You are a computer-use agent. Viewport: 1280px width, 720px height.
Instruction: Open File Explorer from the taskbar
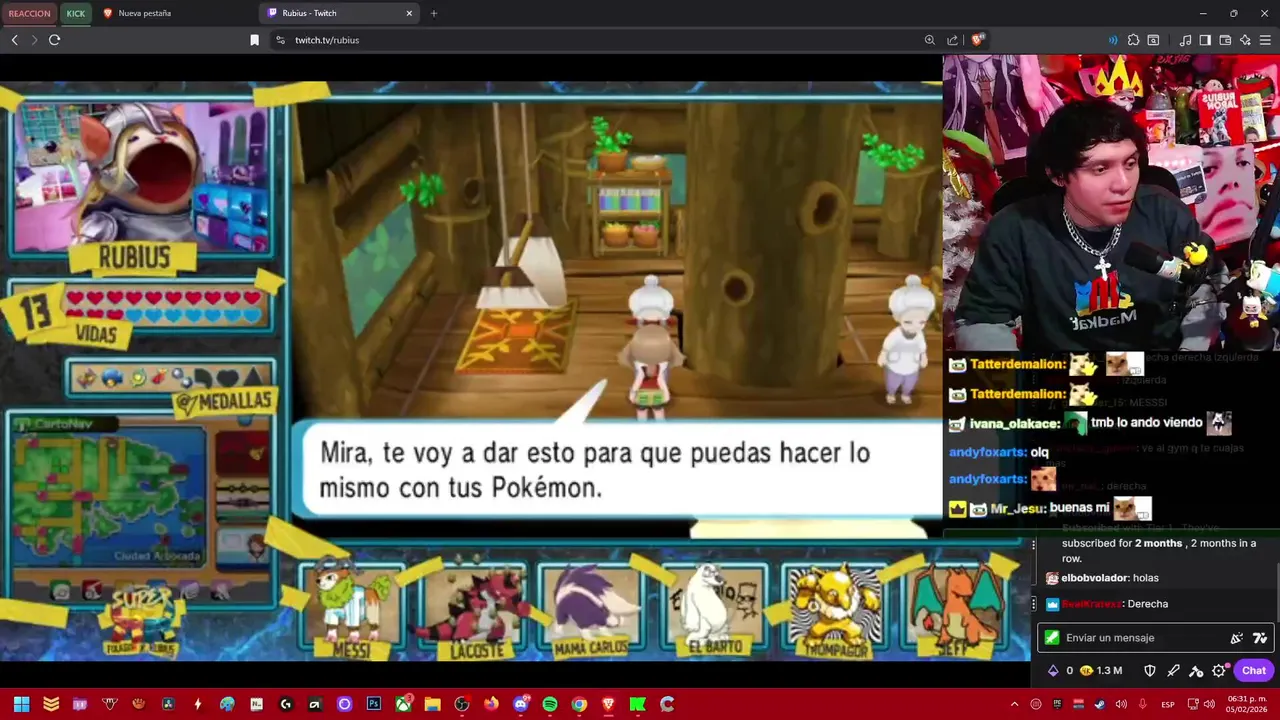pos(432,704)
